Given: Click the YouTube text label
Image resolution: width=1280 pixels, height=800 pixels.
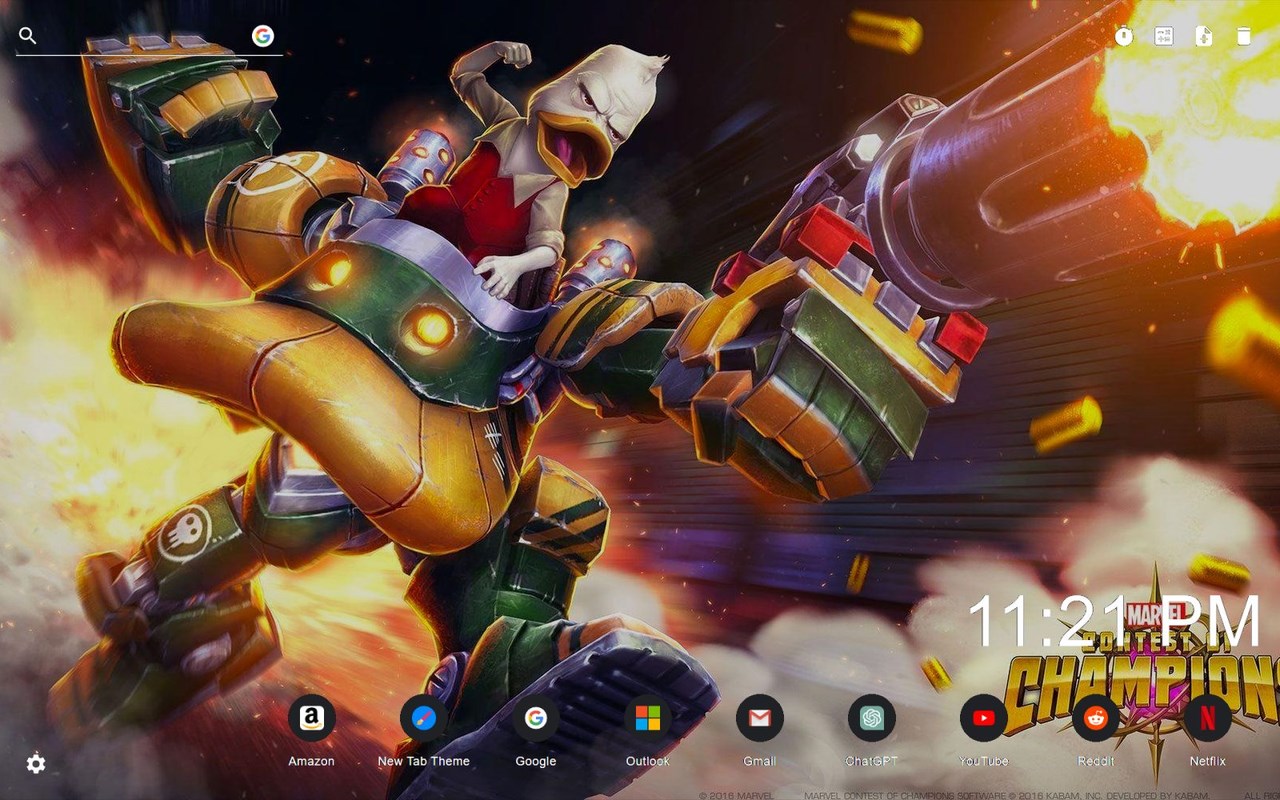Looking at the screenshot, I should pyautogui.click(x=984, y=761).
